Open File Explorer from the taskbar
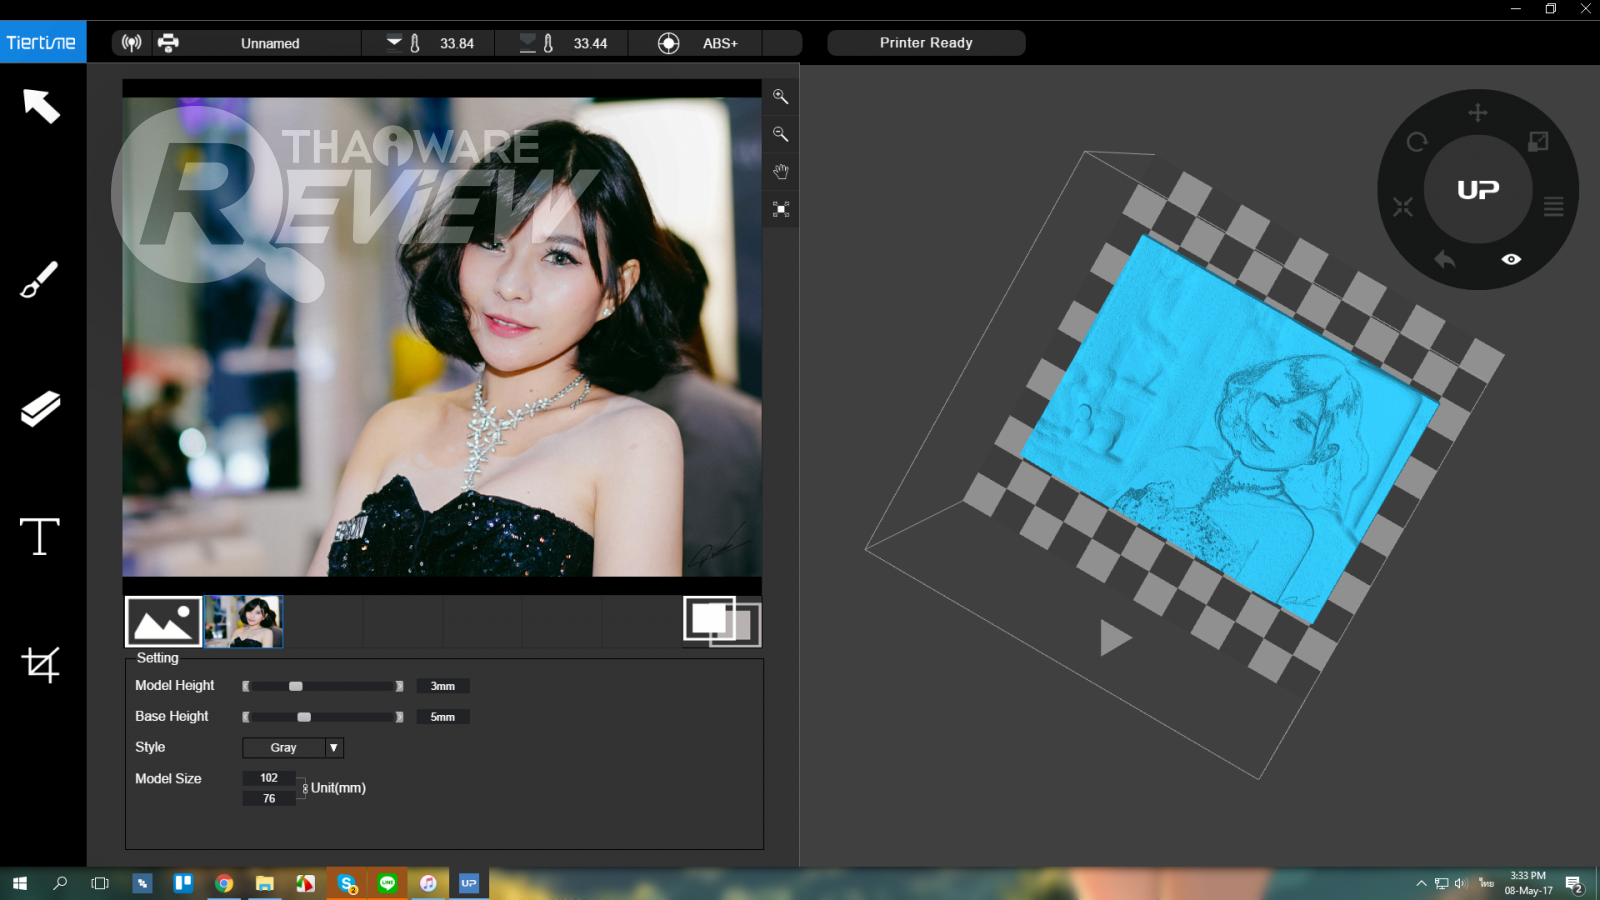This screenshot has height=900, width=1600. pos(265,883)
